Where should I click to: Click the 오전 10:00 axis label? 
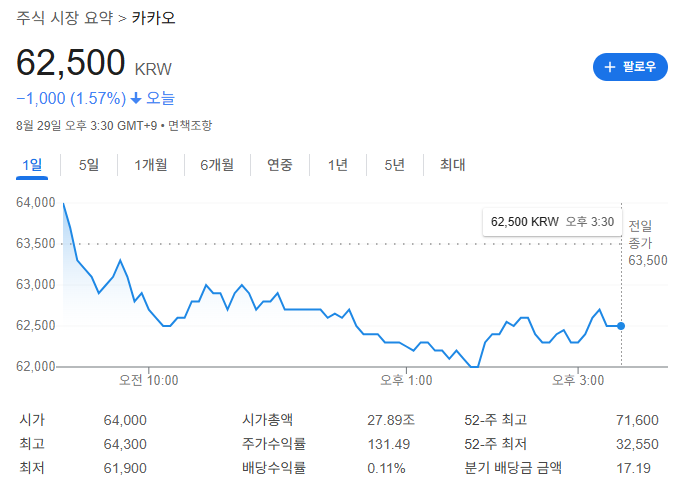(x=149, y=380)
